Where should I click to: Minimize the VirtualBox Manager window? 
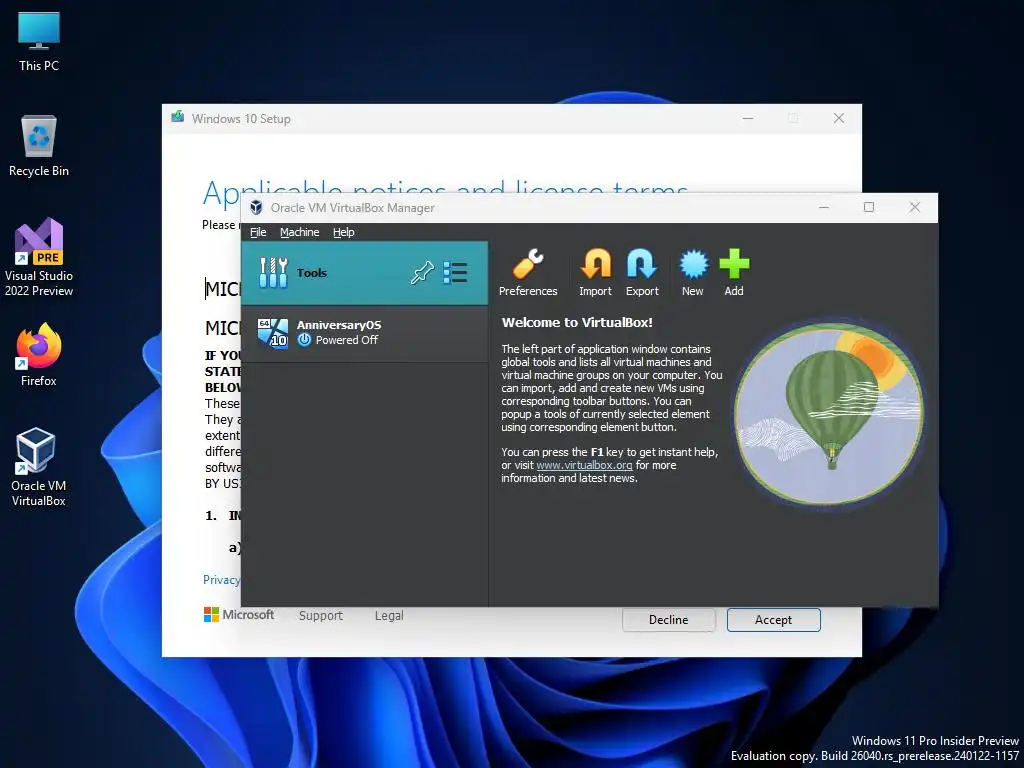coord(824,208)
